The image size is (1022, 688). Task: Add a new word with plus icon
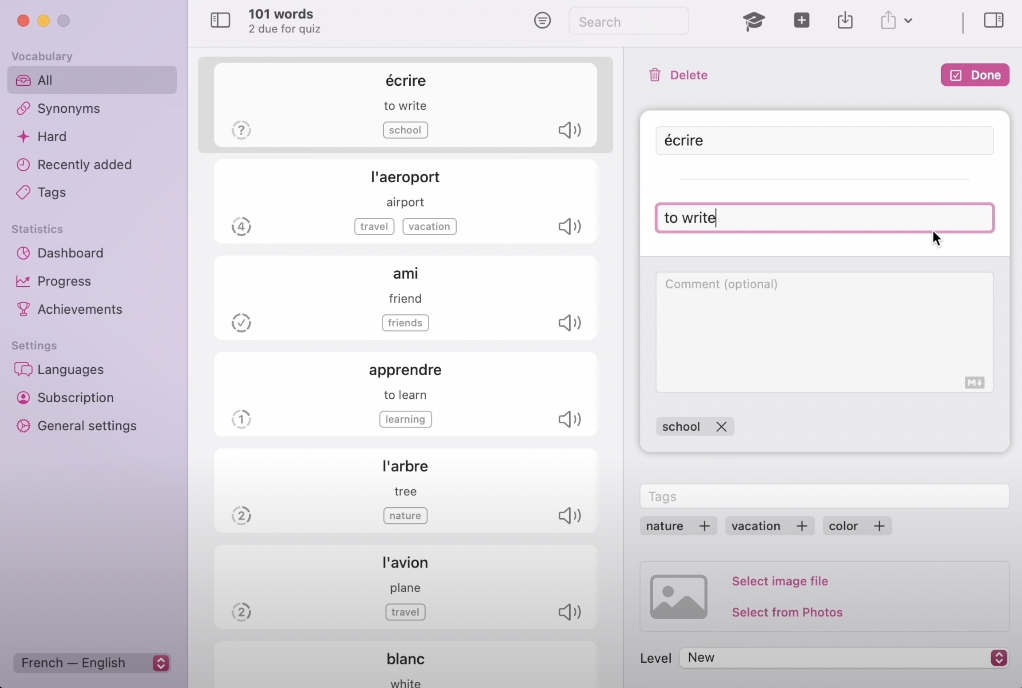pos(801,21)
